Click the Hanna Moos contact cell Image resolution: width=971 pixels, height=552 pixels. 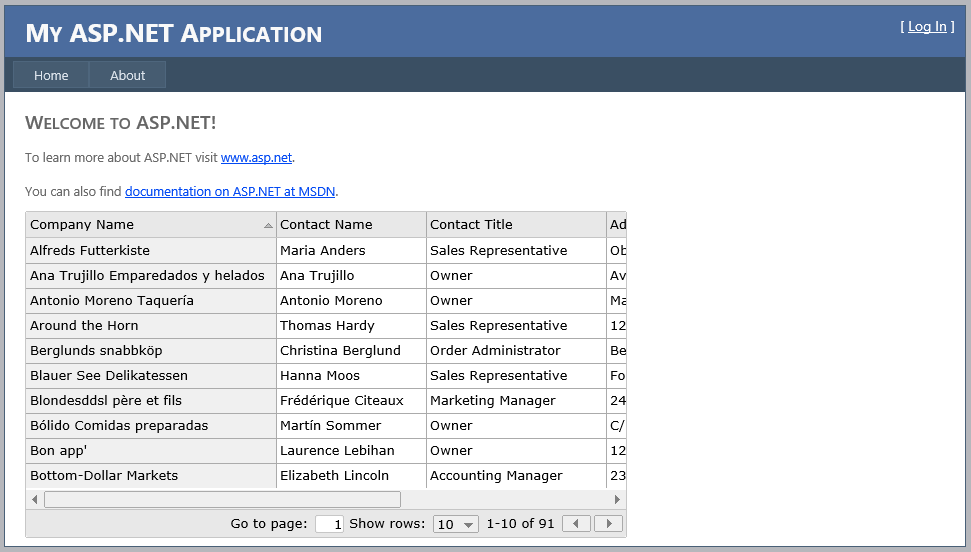coord(351,375)
